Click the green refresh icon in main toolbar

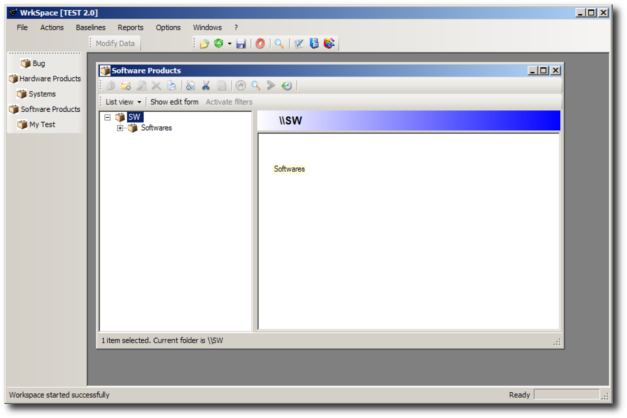tap(219, 43)
